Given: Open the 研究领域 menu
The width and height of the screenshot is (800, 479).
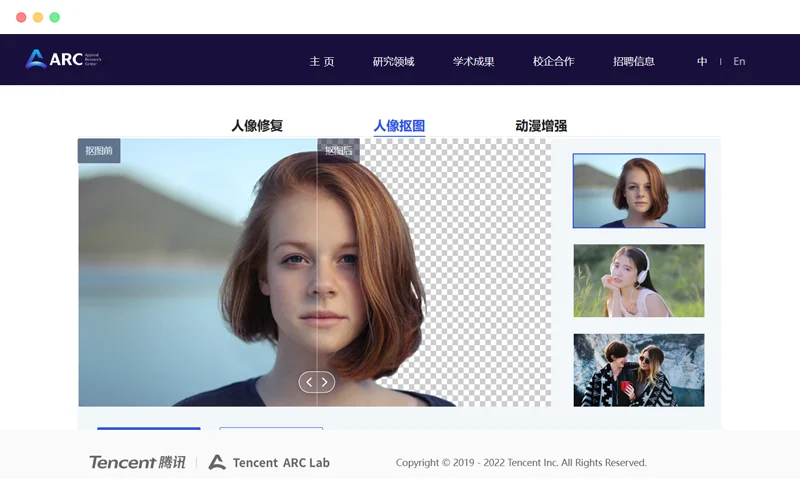Looking at the screenshot, I should (x=393, y=61).
